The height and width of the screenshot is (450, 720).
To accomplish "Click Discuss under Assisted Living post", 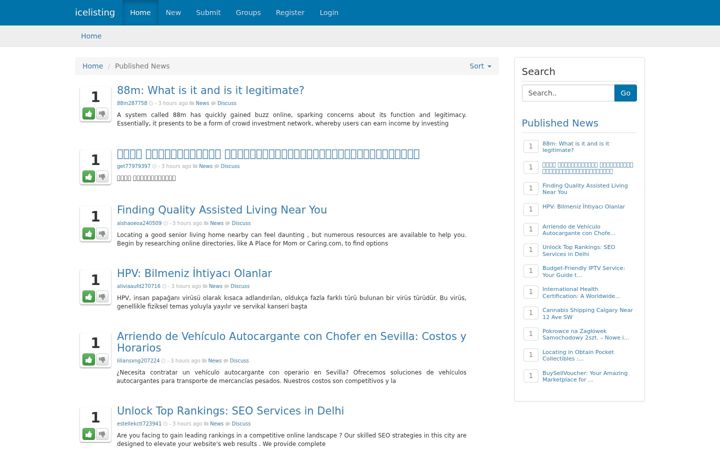I will [241, 223].
